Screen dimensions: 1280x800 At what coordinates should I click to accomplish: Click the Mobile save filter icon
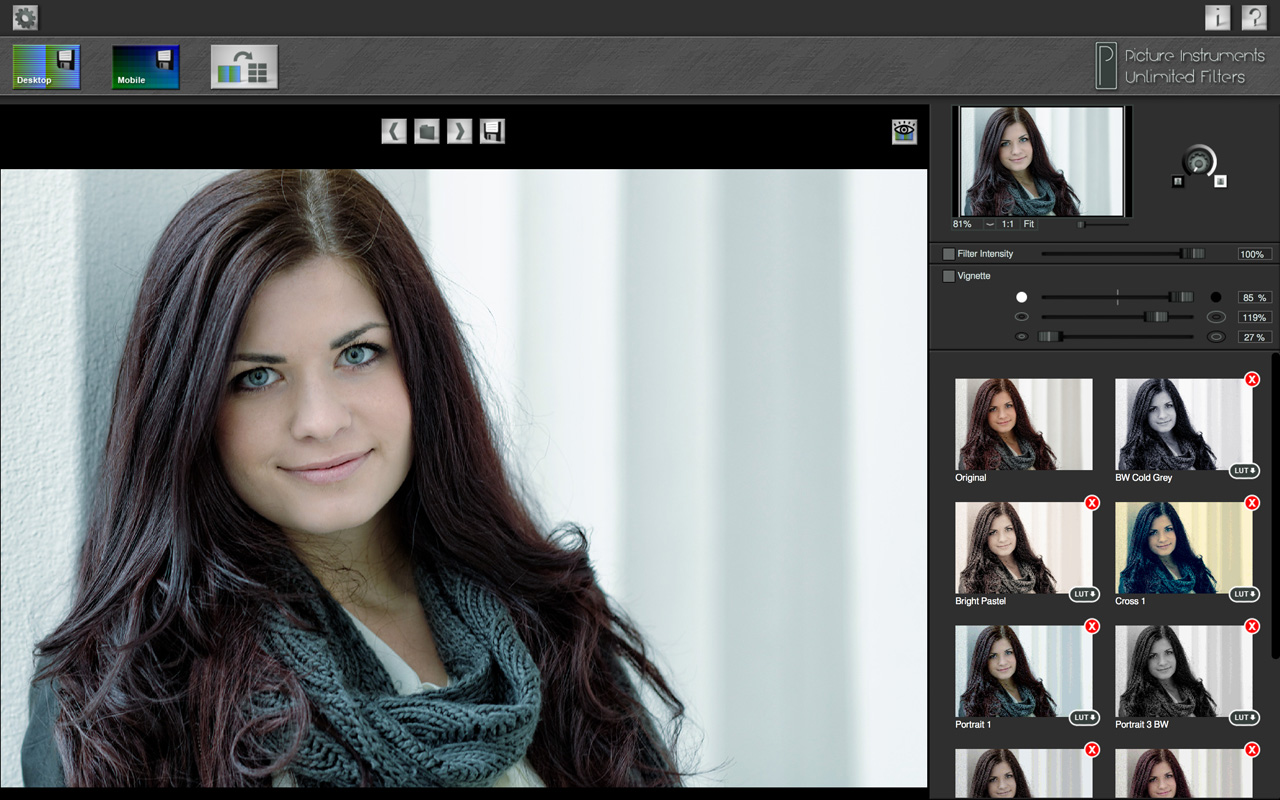146,67
